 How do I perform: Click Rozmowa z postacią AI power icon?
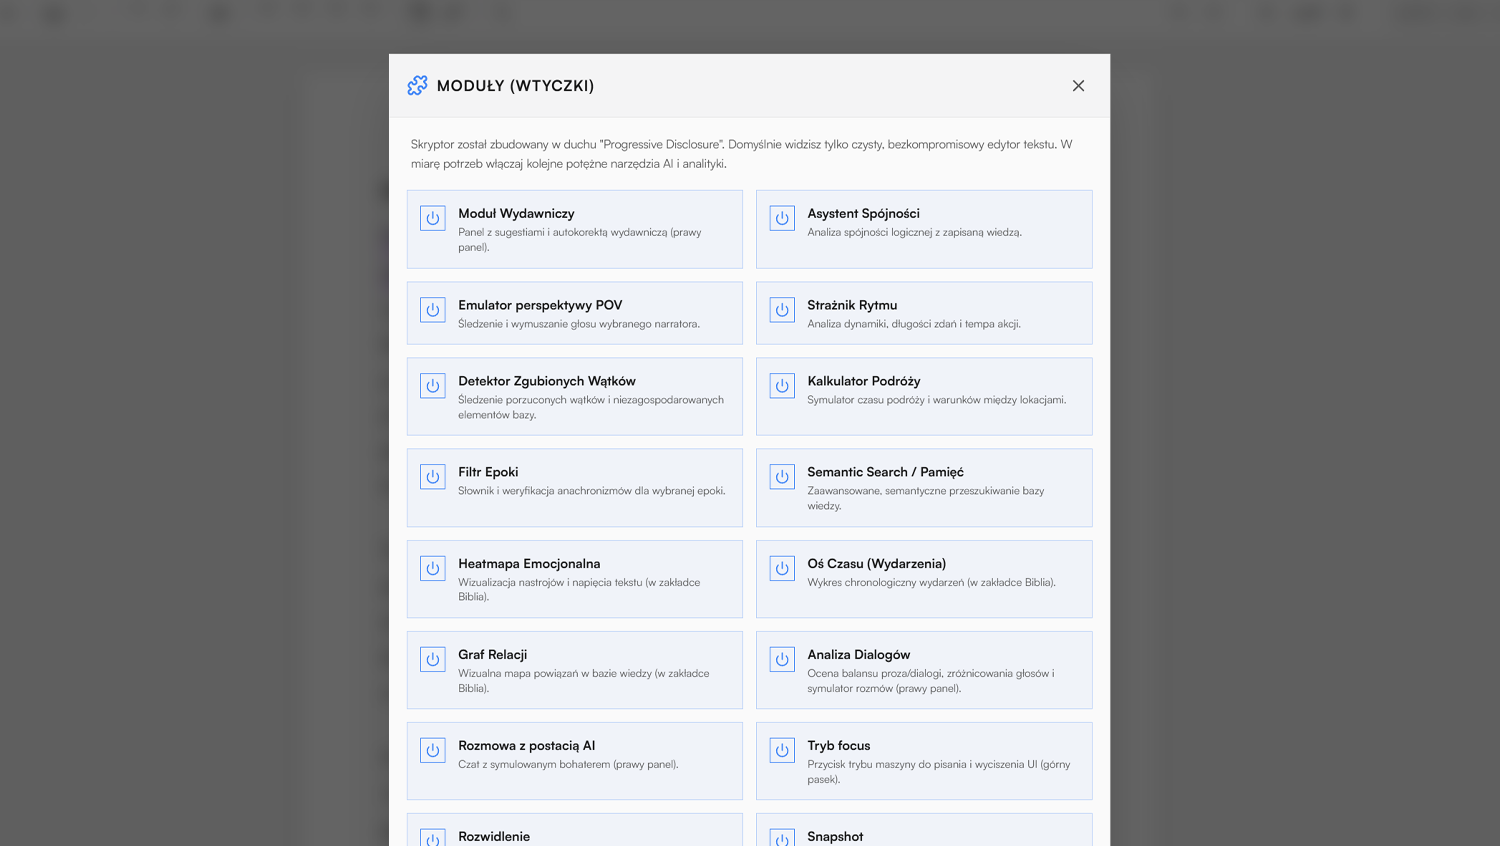coord(433,750)
